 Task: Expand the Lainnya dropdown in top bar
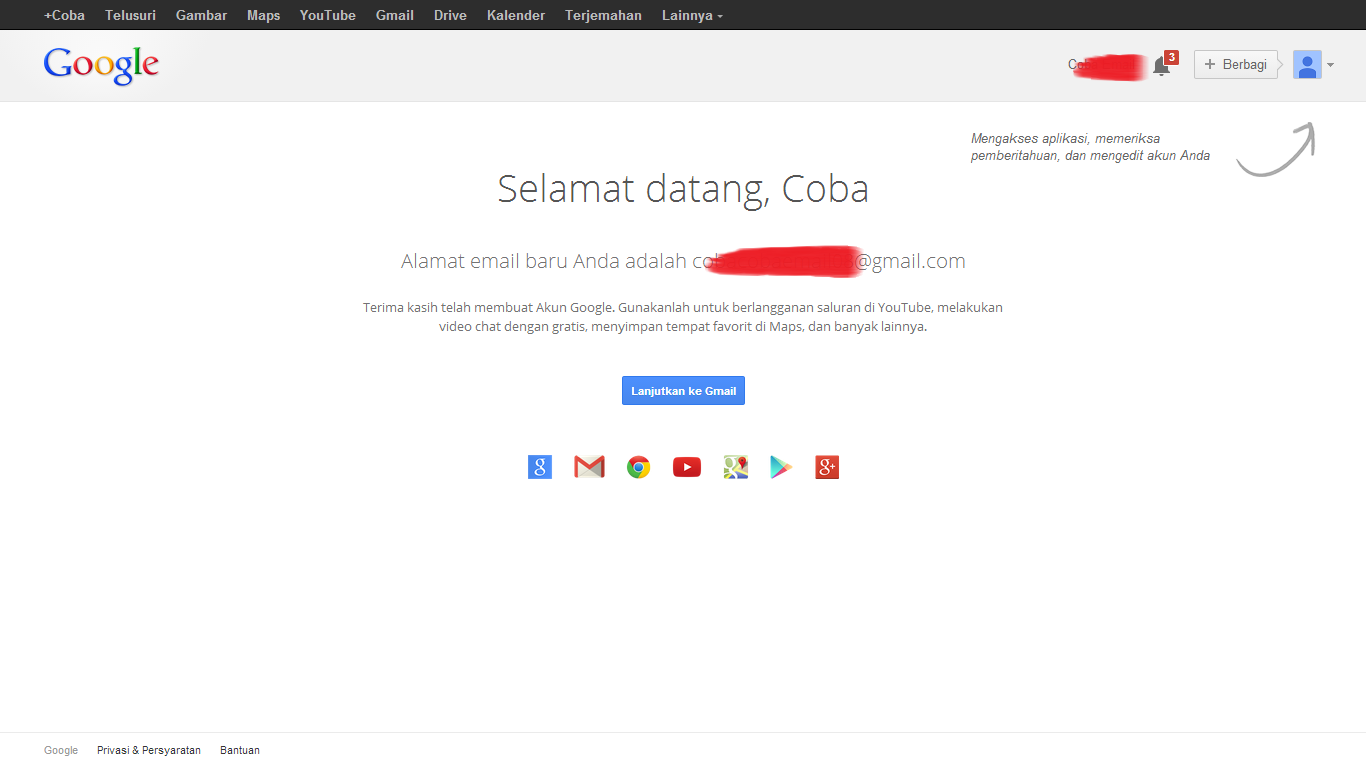[x=692, y=15]
